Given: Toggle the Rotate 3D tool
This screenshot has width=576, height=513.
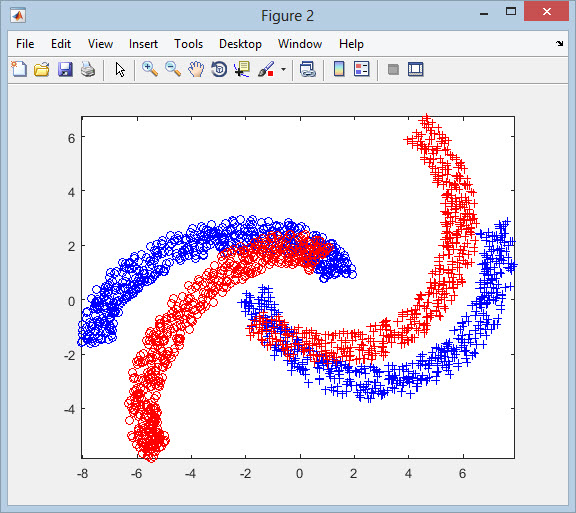Looking at the screenshot, I should pos(219,69).
